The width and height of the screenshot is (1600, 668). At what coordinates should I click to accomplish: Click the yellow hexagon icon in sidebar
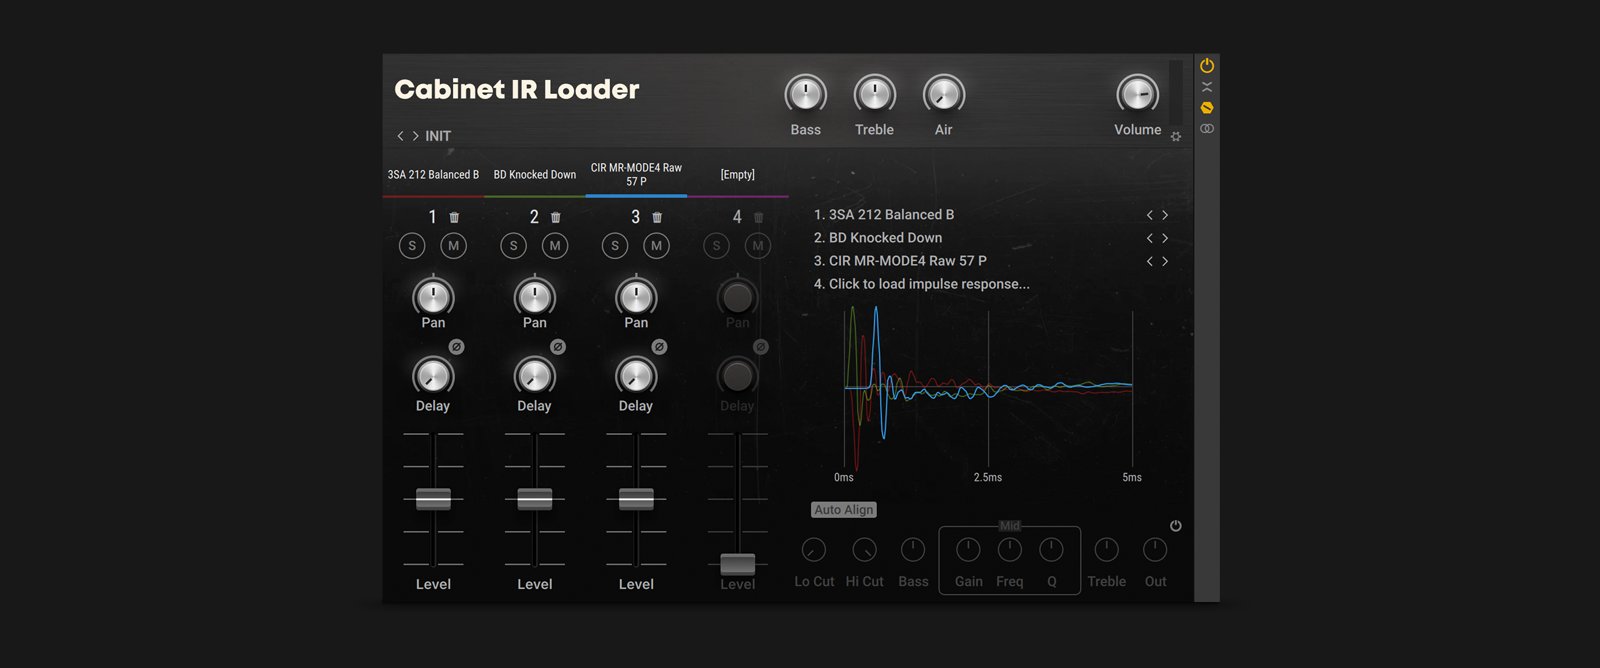[x=1207, y=108]
